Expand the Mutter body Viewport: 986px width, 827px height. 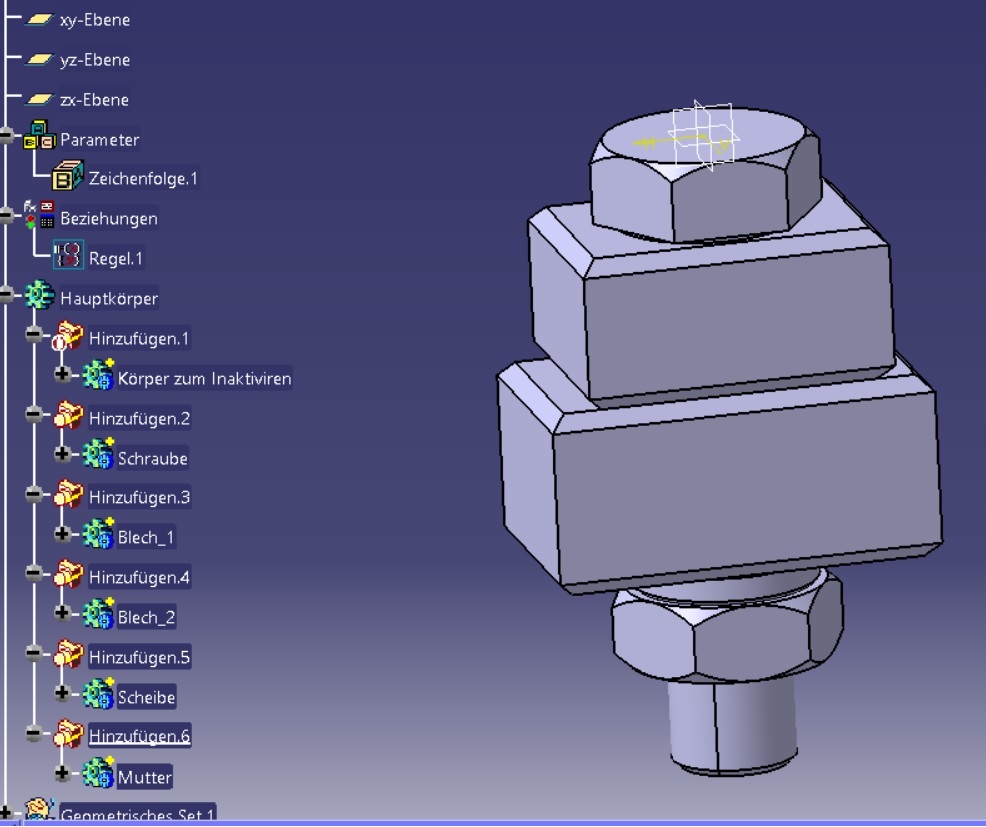[62, 772]
